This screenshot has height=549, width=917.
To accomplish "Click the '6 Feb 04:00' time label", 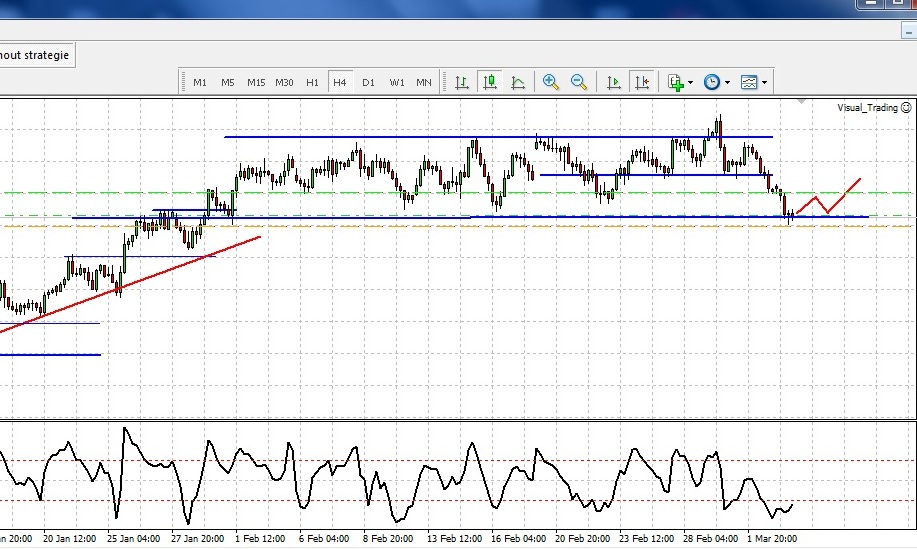I will point(324,538).
